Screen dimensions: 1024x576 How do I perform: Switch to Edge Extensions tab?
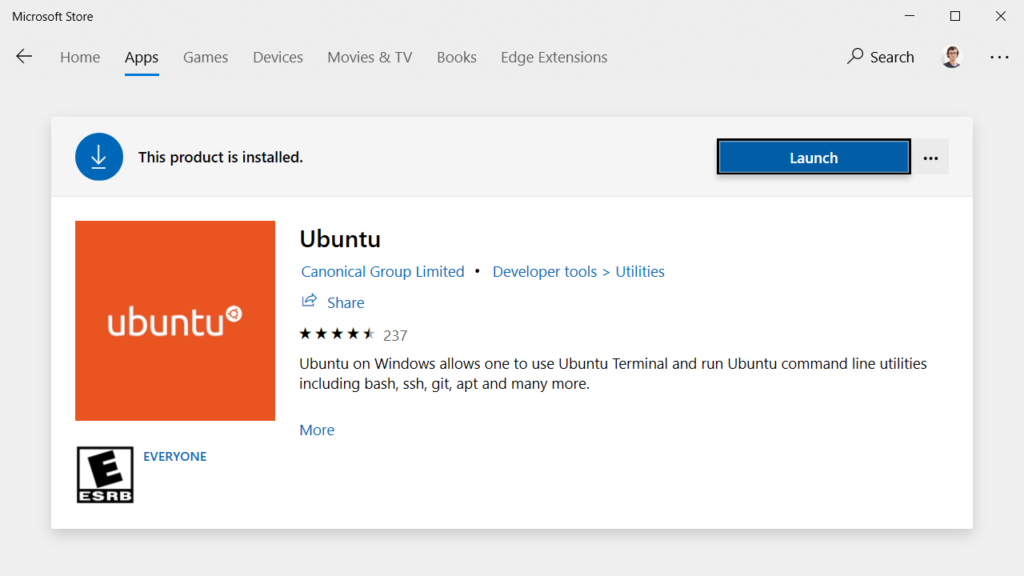click(x=554, y=57)
